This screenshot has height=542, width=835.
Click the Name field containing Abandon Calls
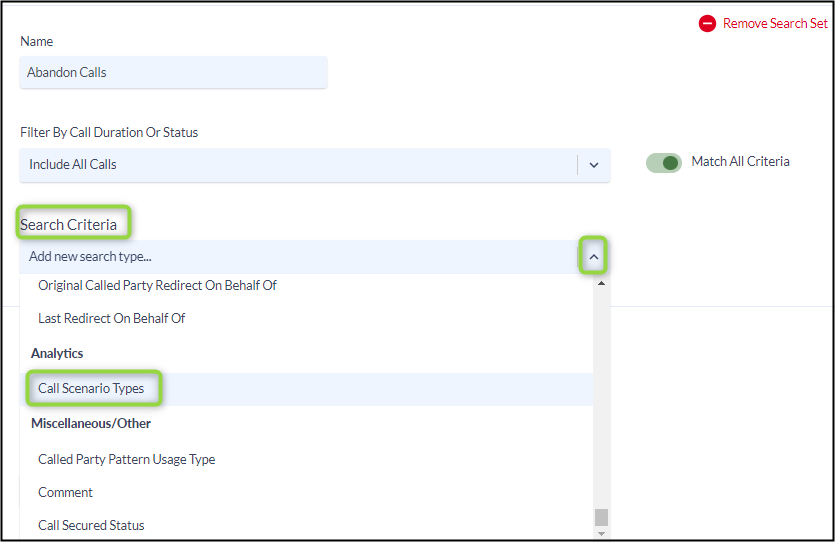tap(174, 72)
